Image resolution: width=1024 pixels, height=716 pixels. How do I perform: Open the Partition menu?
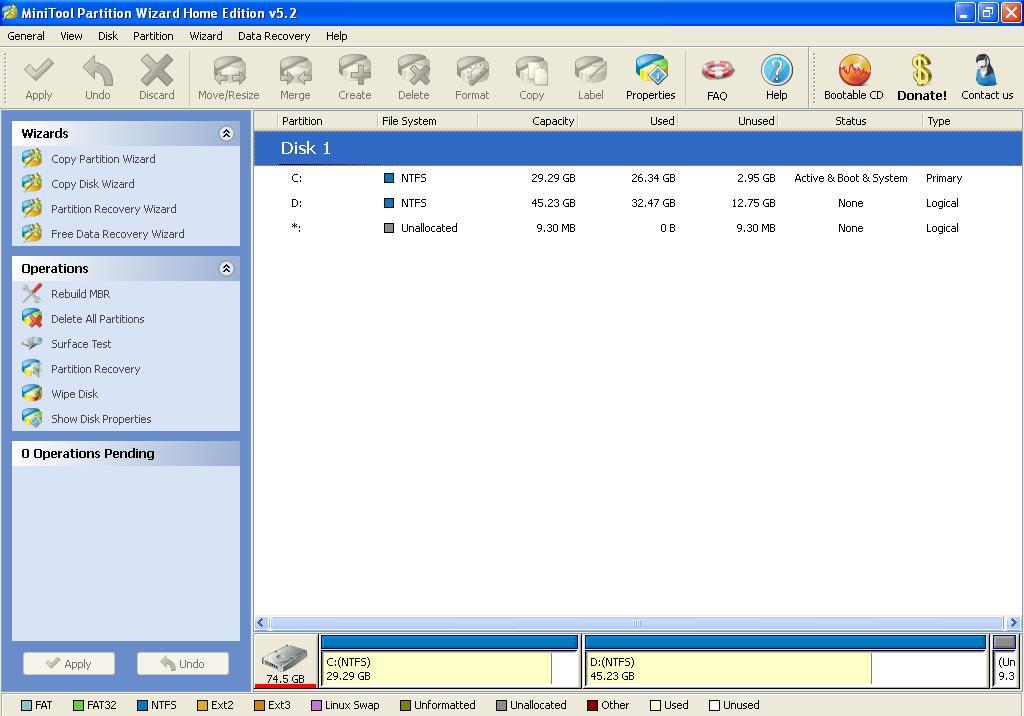153,36
